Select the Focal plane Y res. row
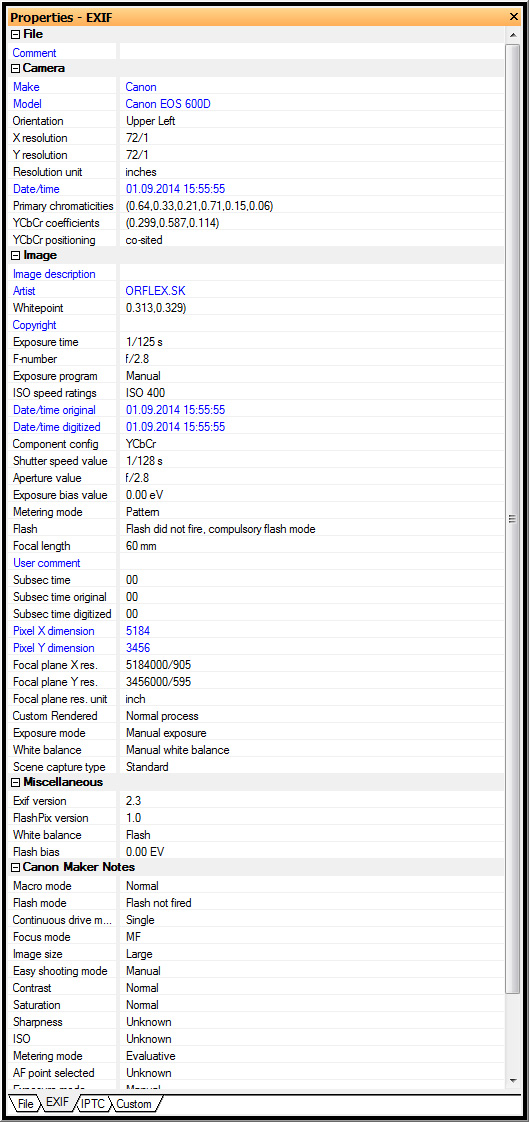 (x=256, y=682)
